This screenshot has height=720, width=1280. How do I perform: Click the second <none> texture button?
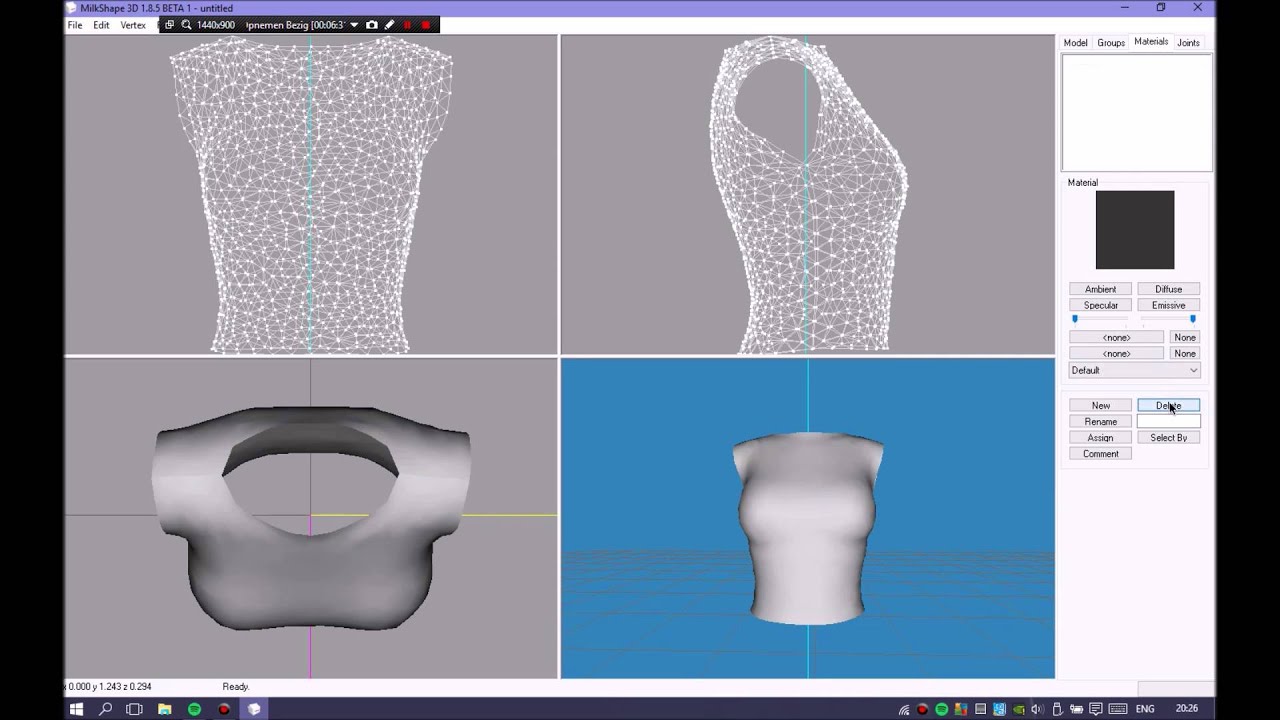(x=1116, y=353)
